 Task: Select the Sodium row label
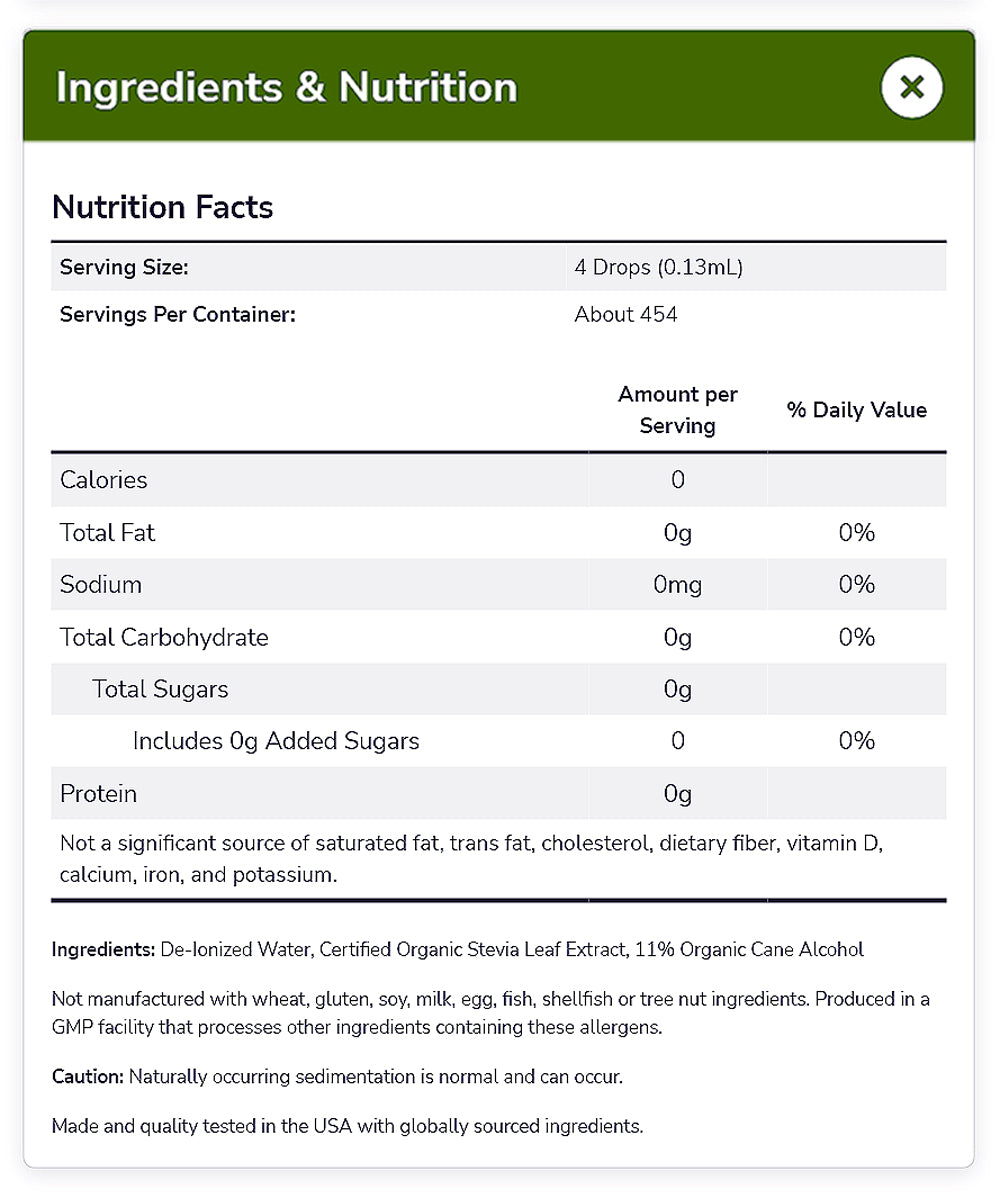[x=100, y=585]
